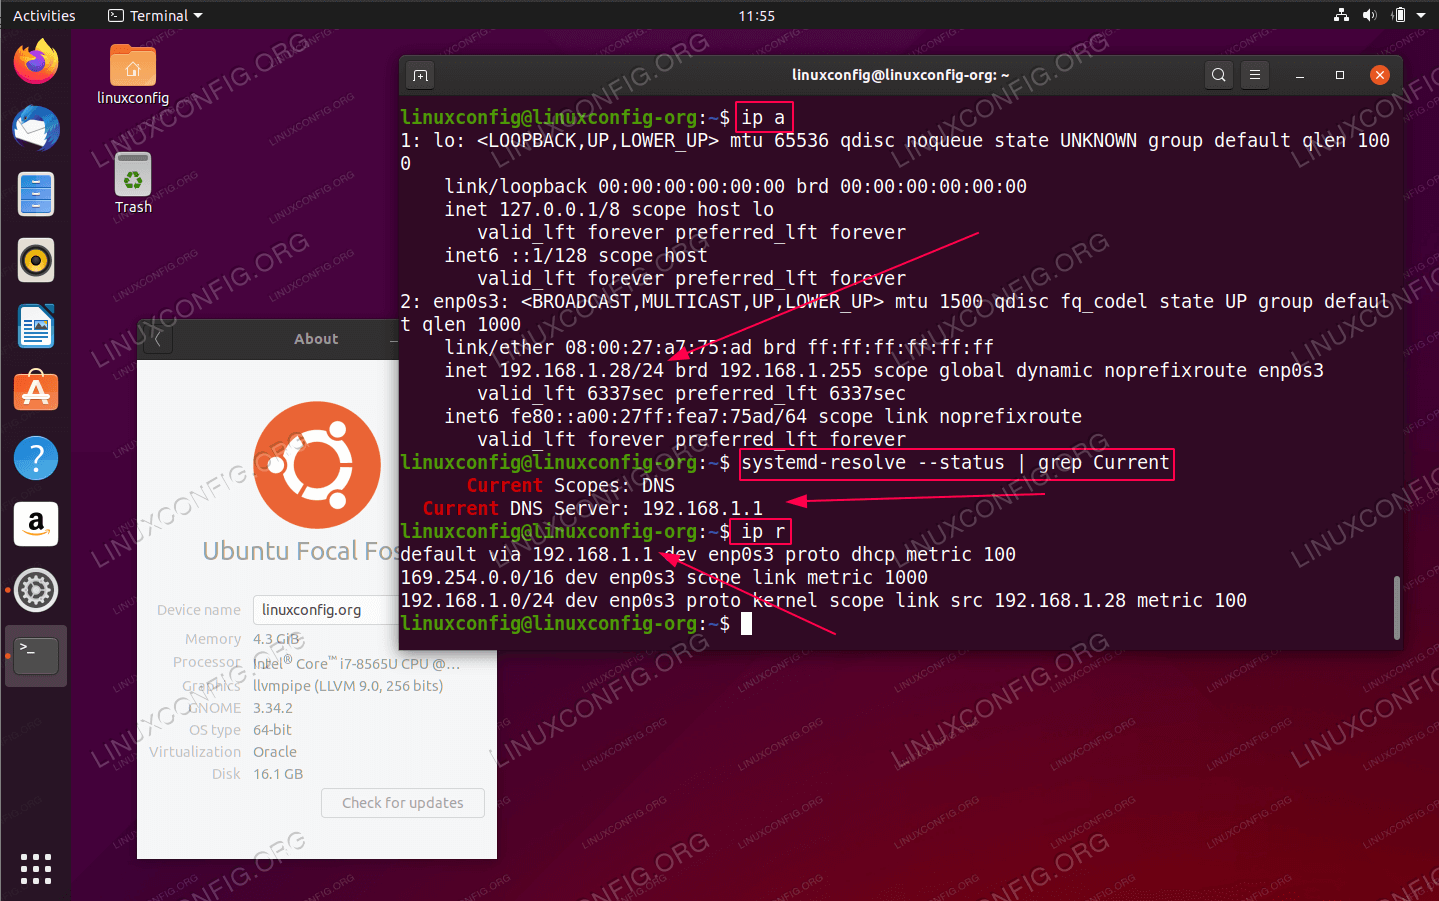Open the Terminal app menu in top bar
This screenshot has width=1439, height=901.
pyautogui.click(x=155, y=16)
